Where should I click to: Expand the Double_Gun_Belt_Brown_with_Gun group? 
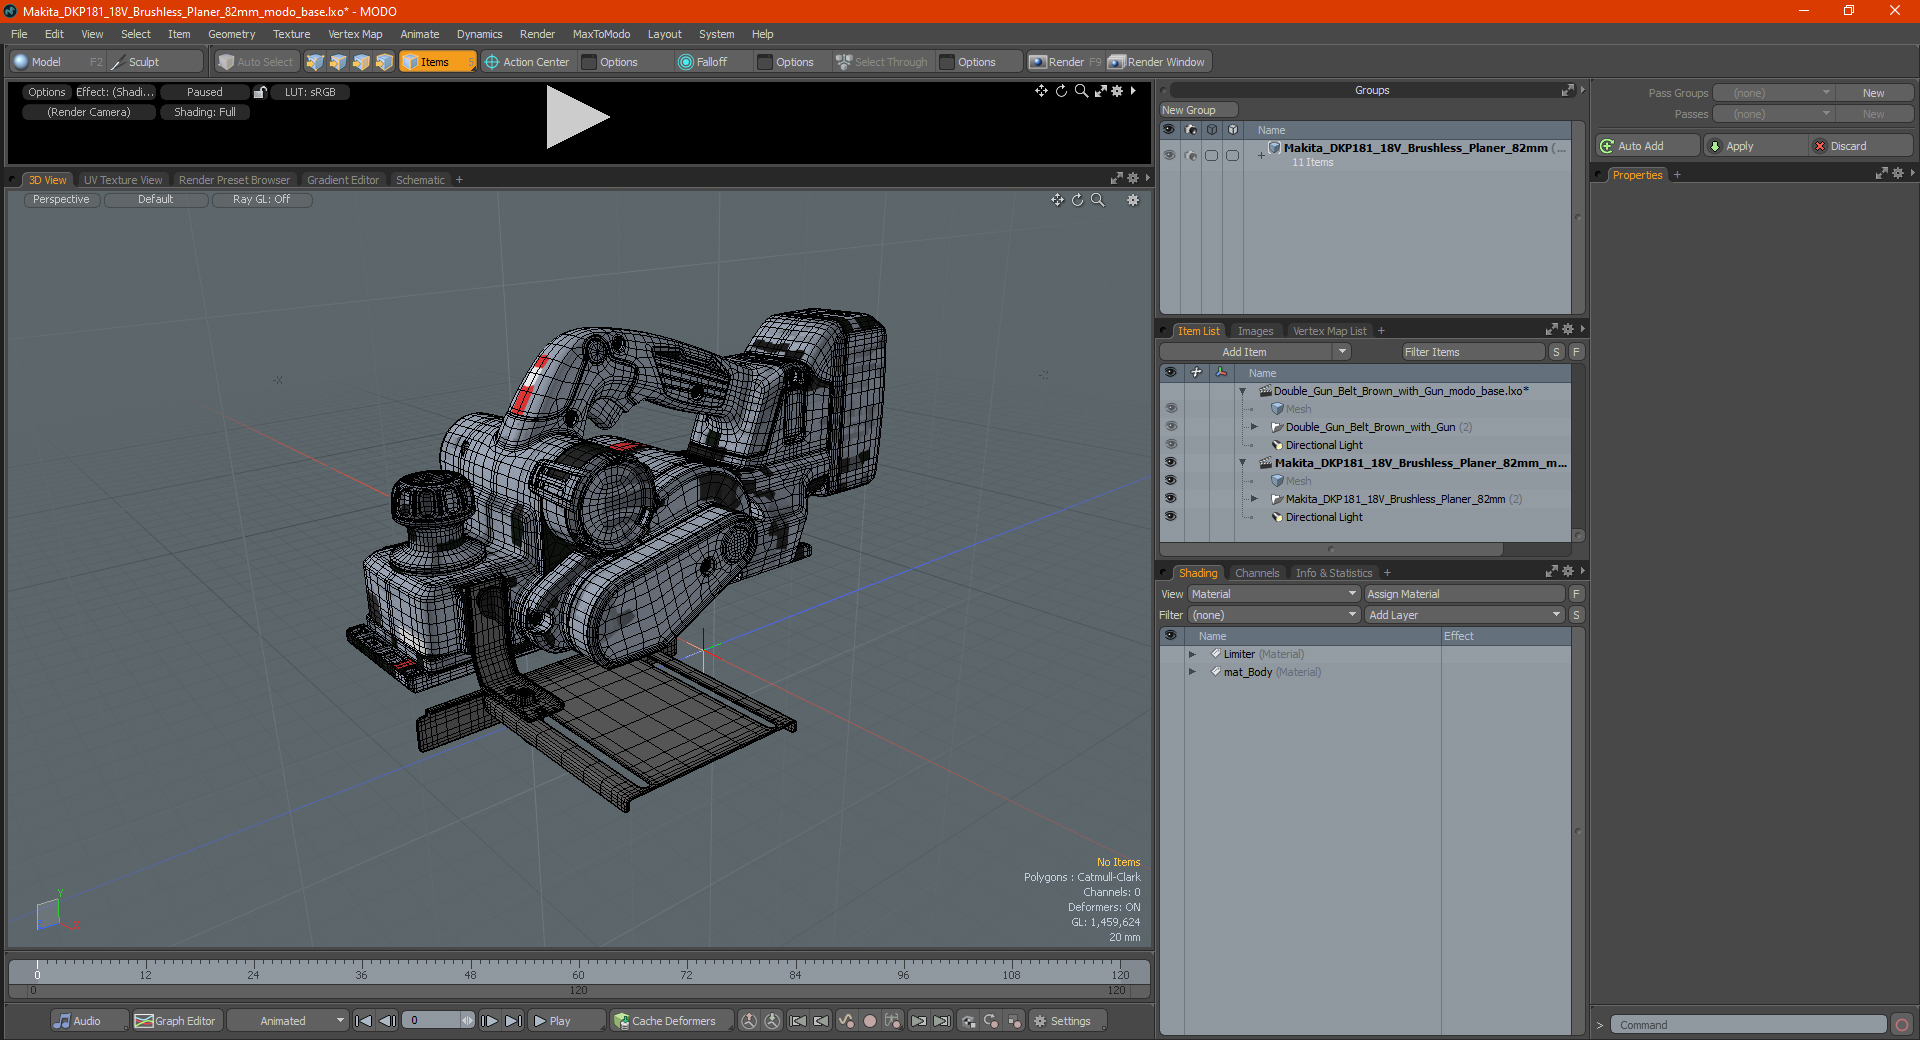point(1255,427)
